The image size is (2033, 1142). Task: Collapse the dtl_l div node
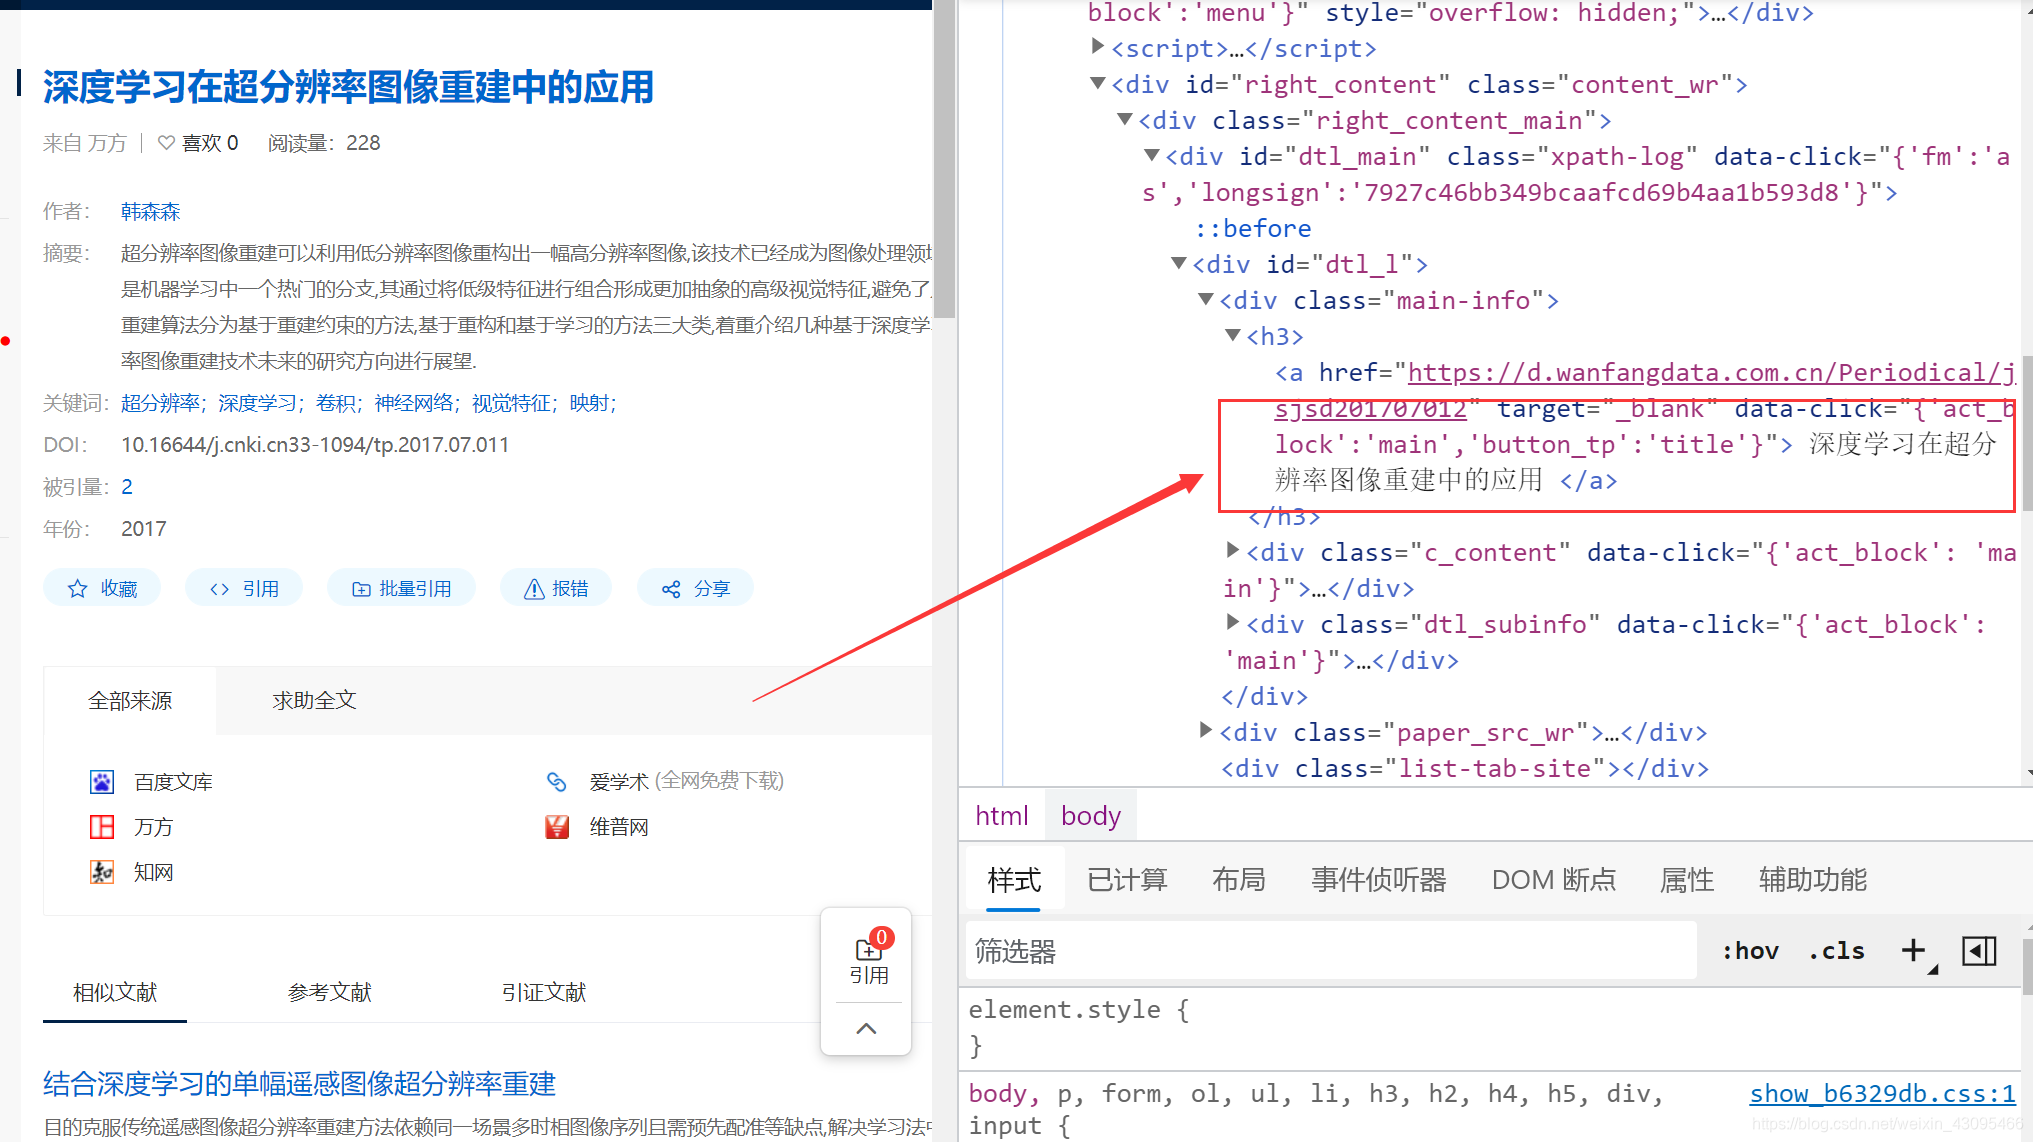(1179, 263)
